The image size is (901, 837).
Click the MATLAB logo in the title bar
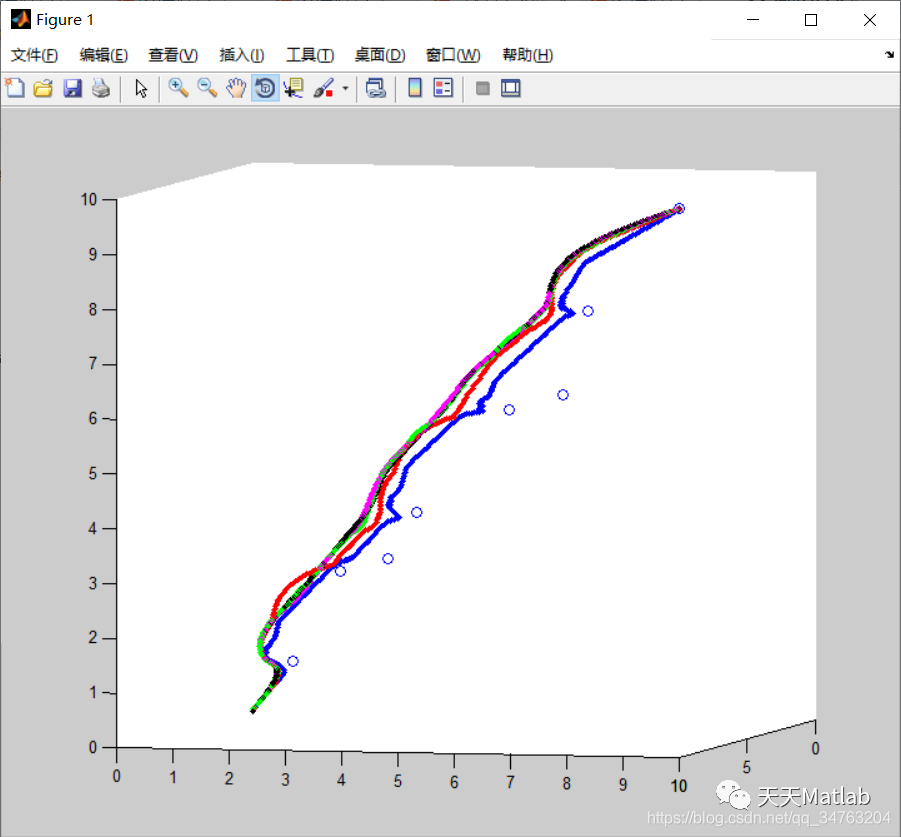(x=21, y=20)
